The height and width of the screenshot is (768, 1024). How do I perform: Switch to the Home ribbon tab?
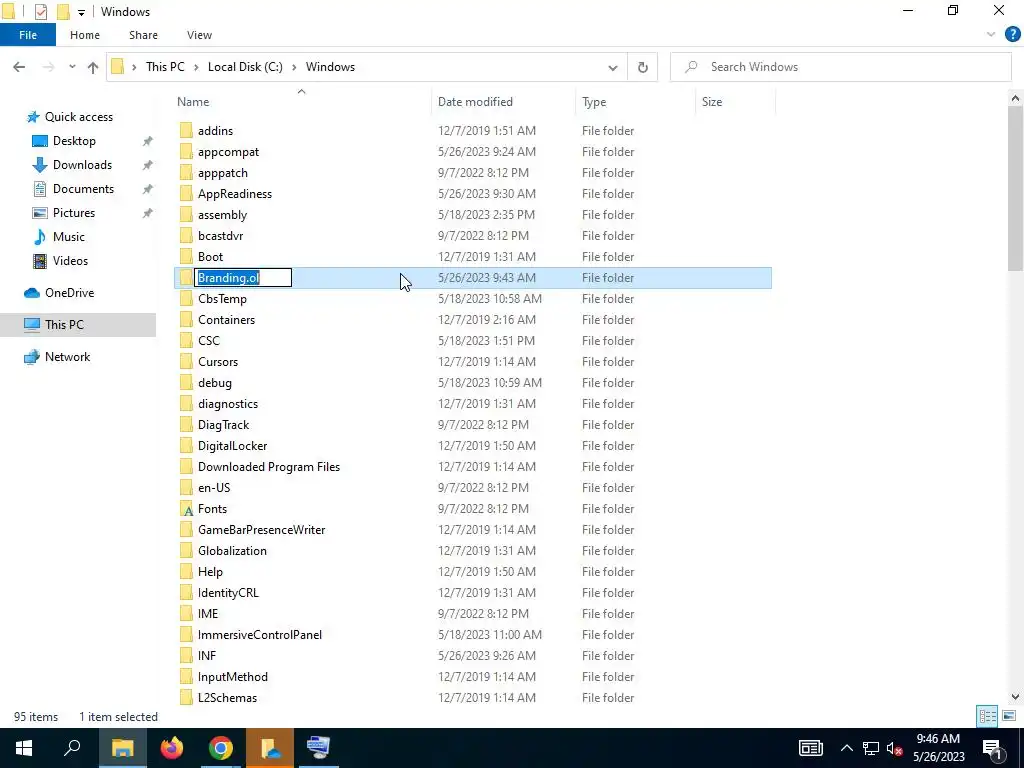pos(85,35)
